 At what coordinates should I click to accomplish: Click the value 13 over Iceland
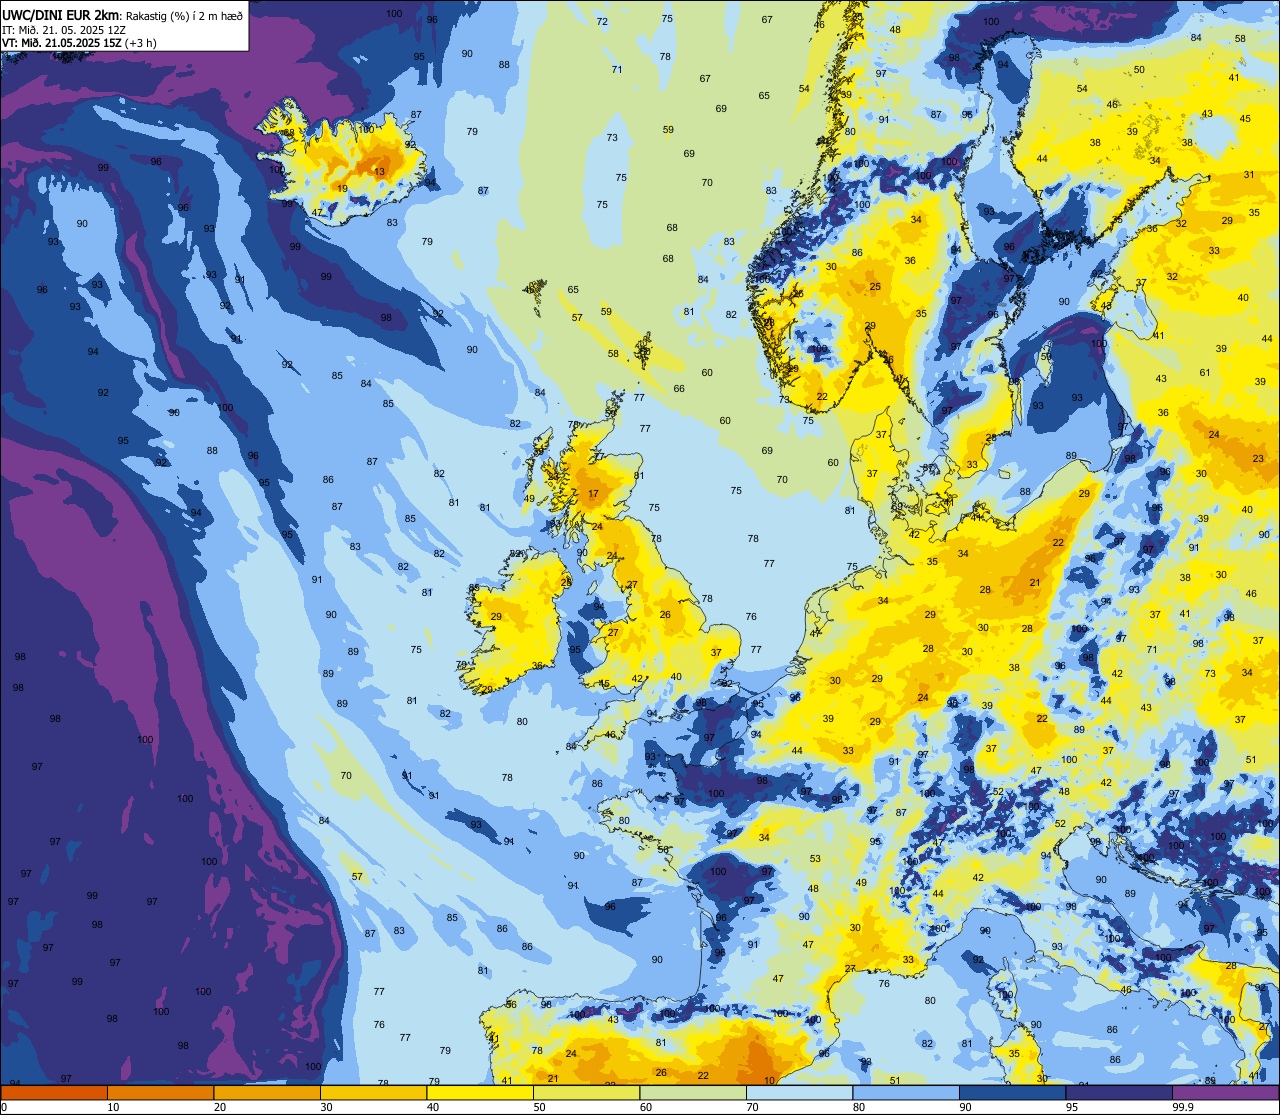(x=379, y=171)
